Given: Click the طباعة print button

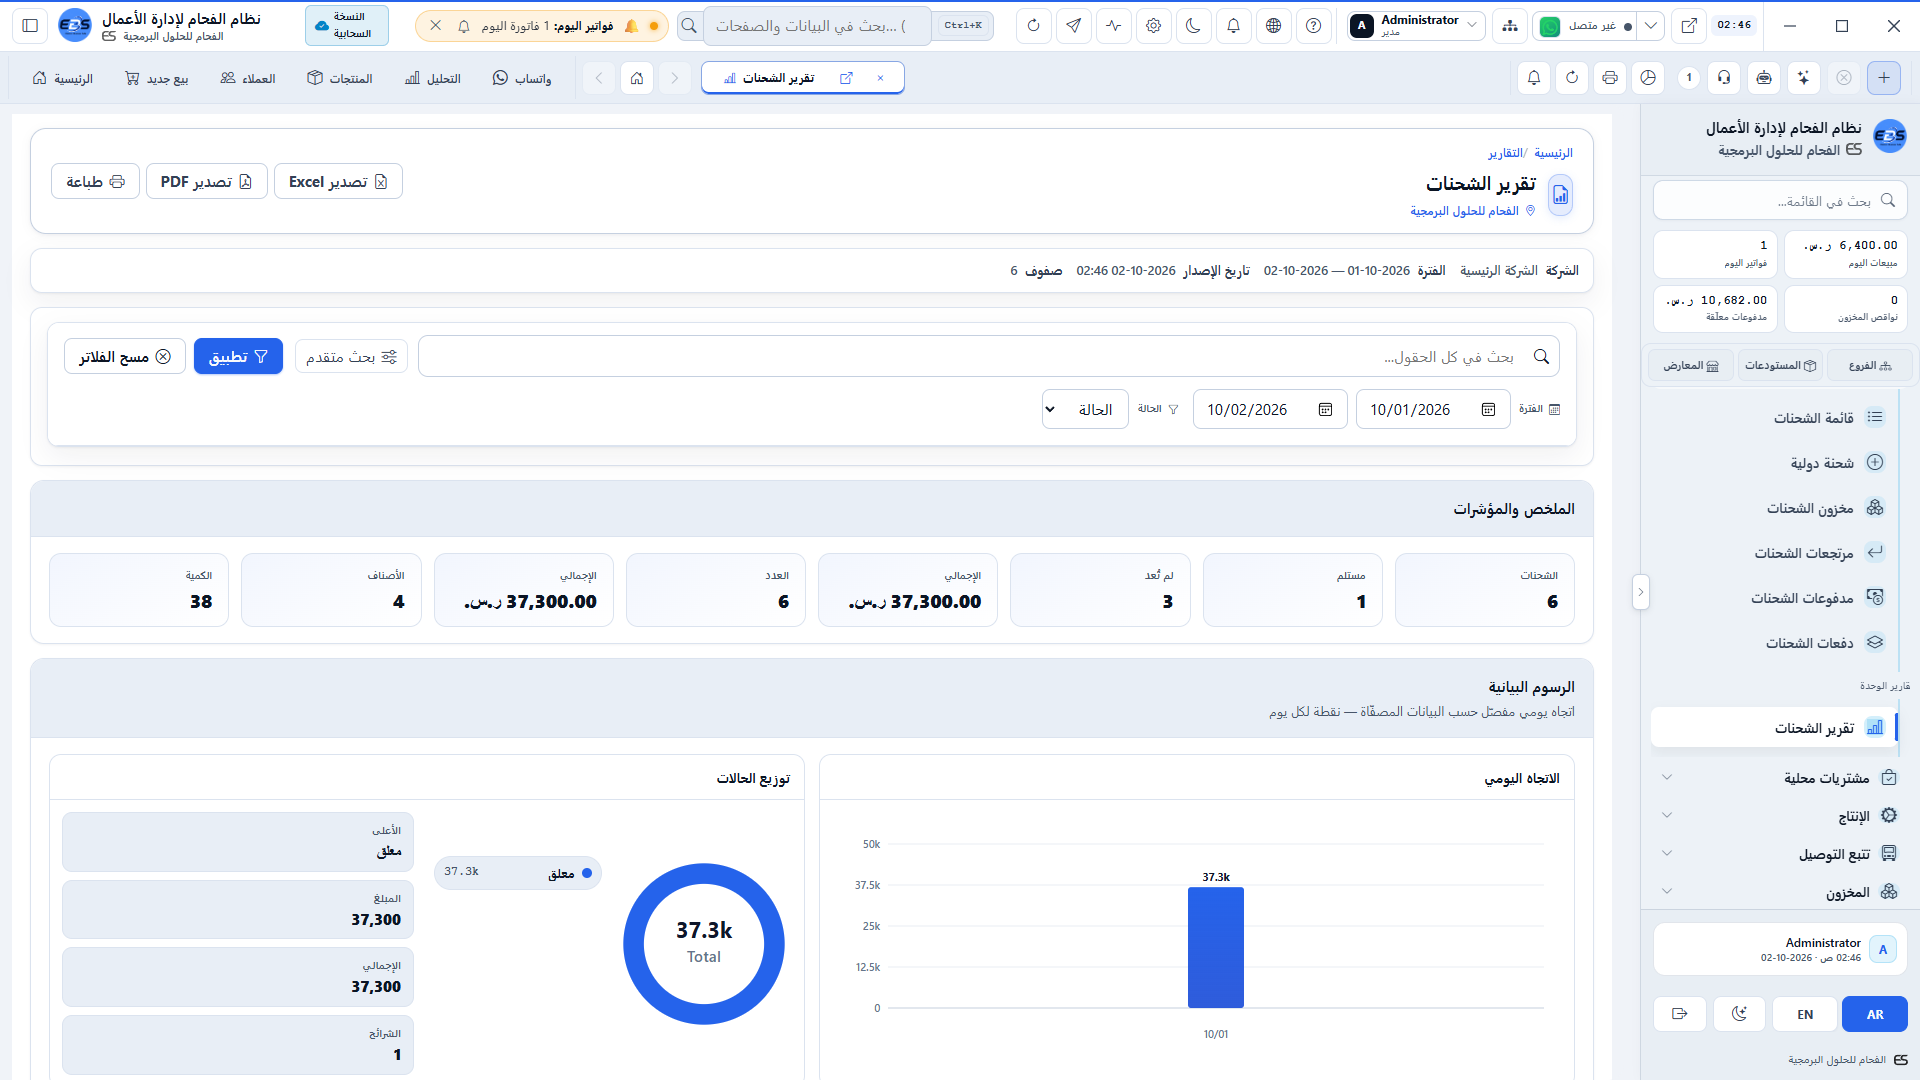Looking at the screenshot, I should tap(95, 181).
